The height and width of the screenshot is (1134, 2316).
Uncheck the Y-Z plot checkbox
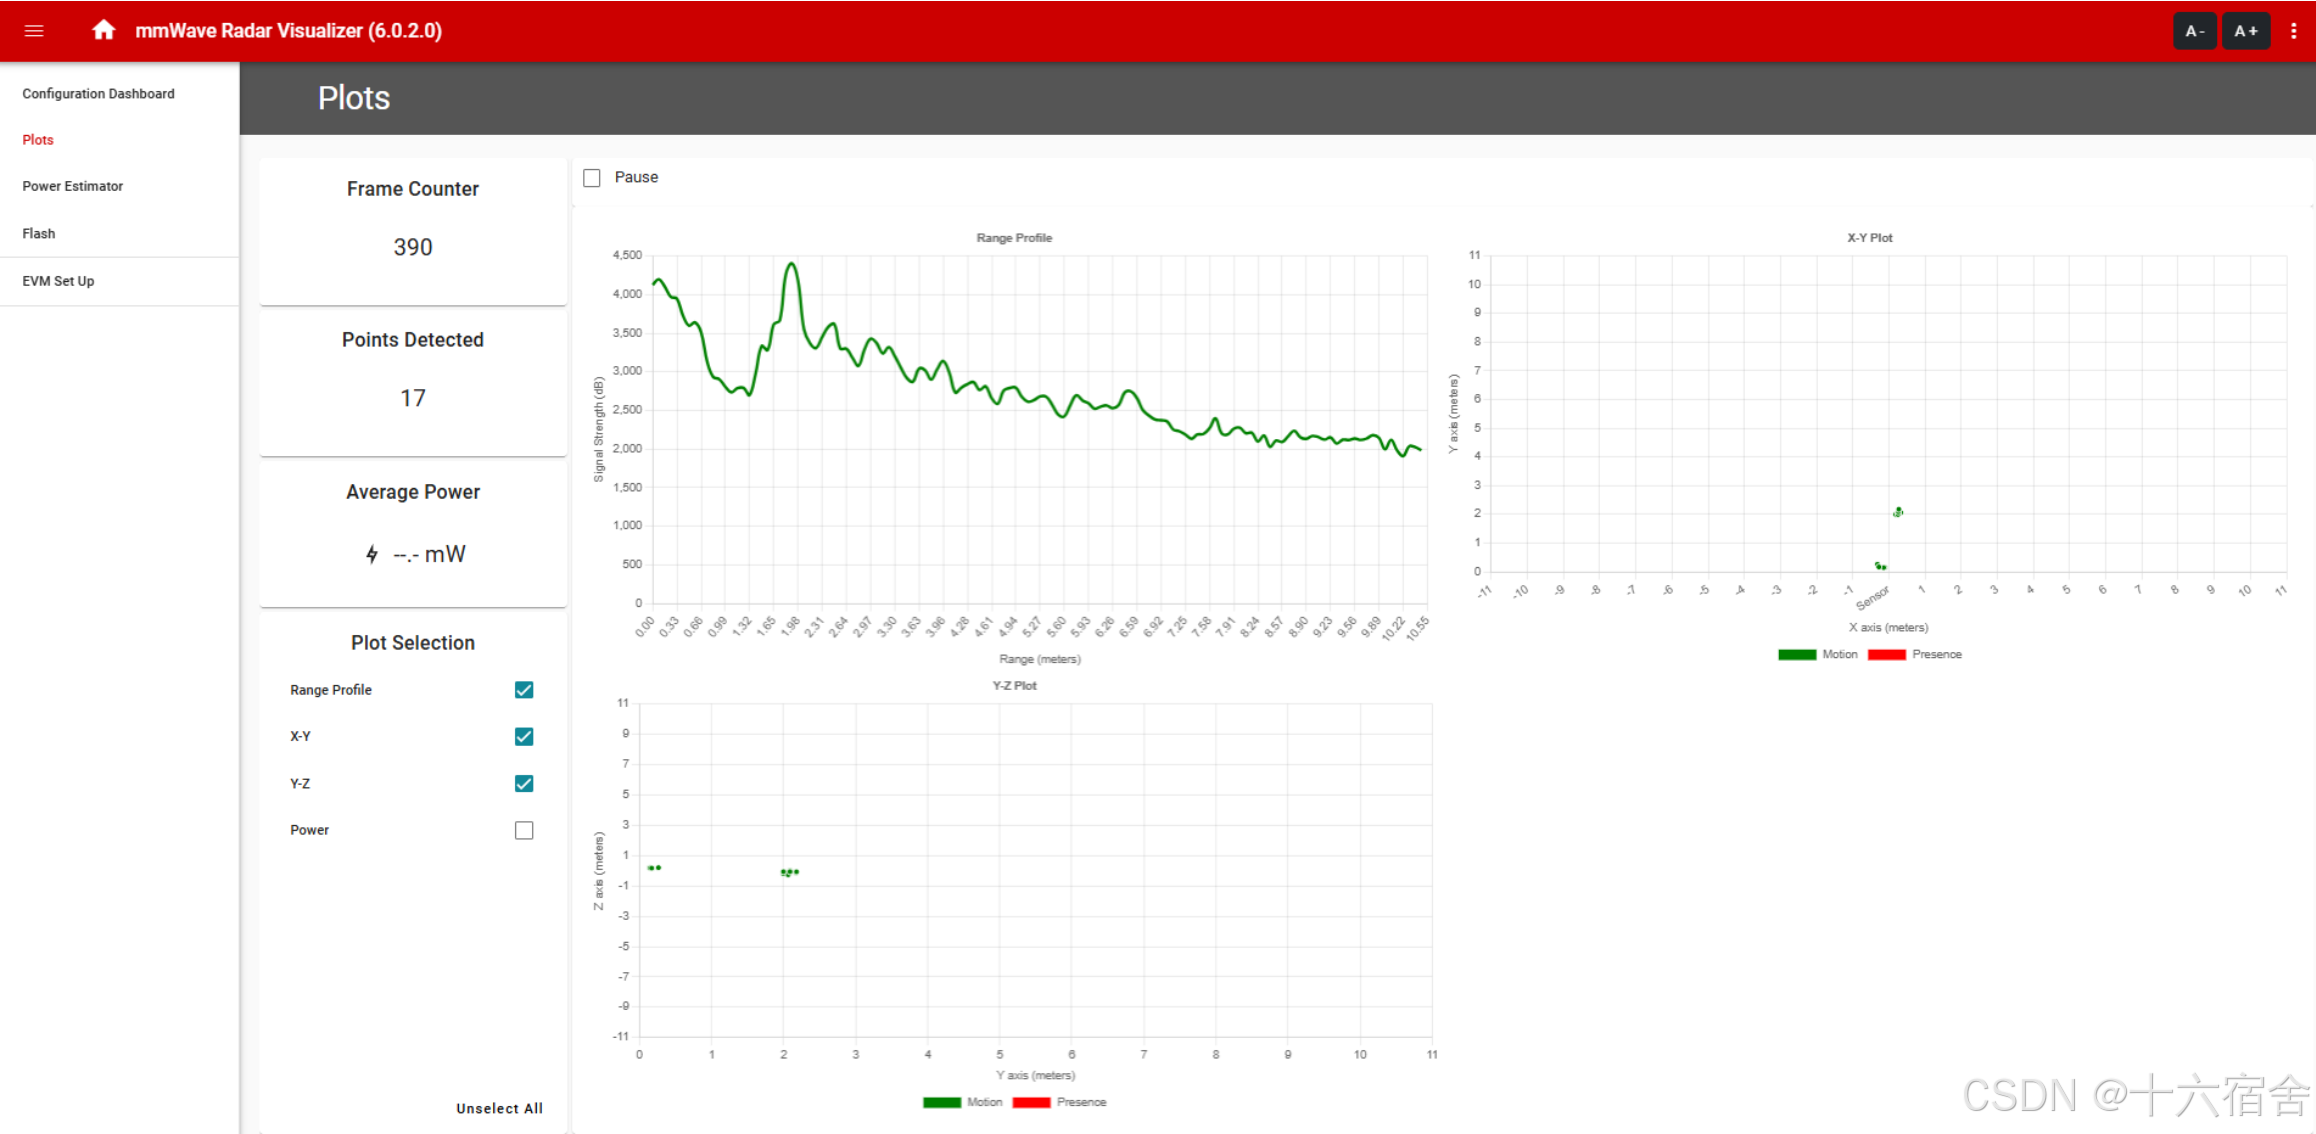[524, 783]
